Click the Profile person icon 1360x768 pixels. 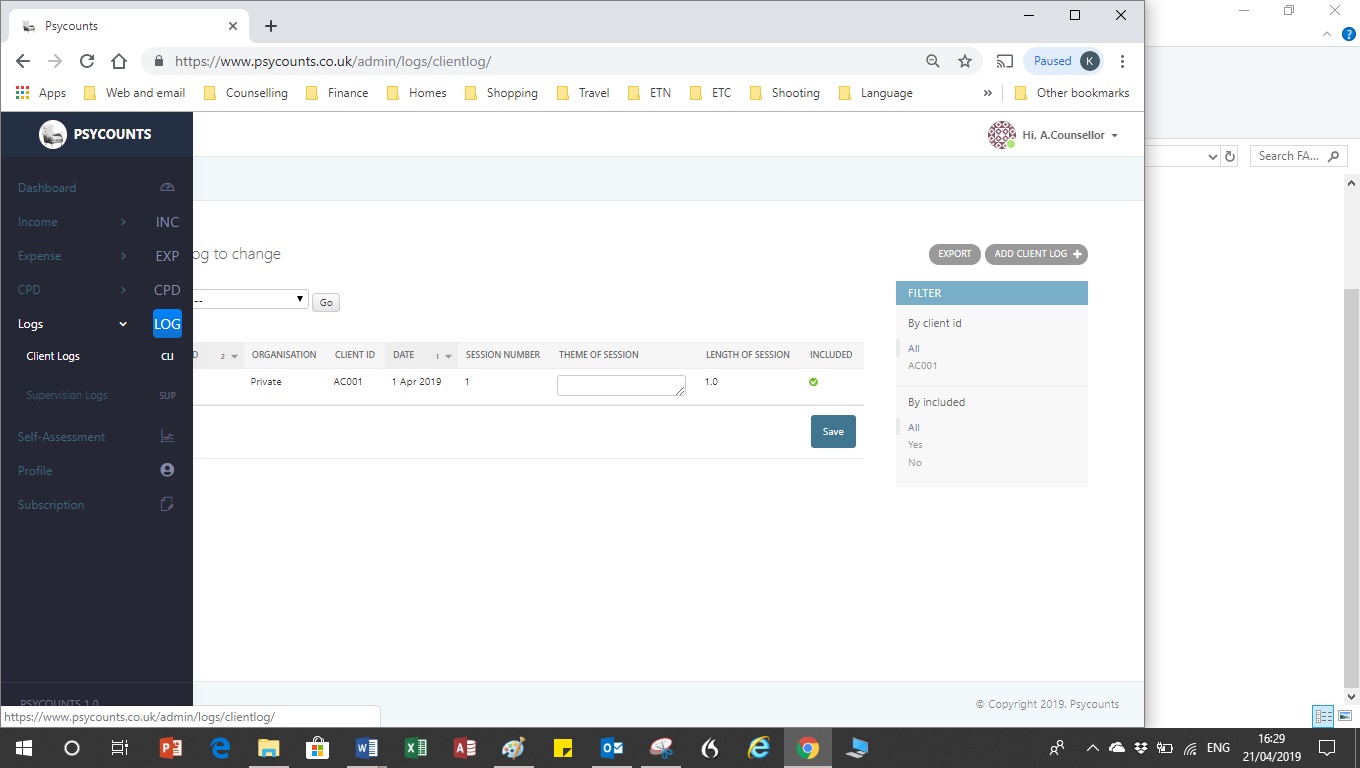pos(167,471)
